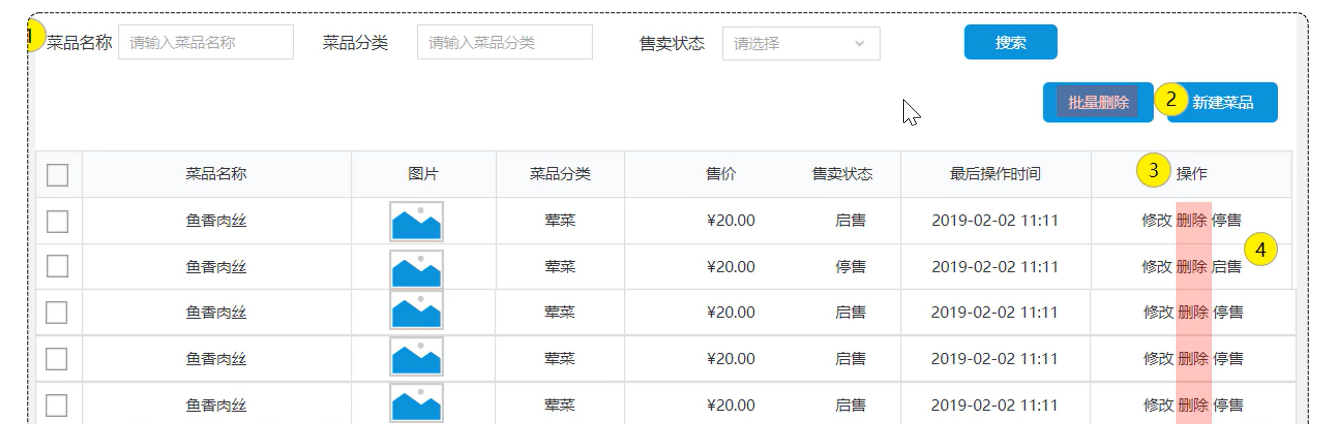Screen dimensions: 1335x424
Task: Toggle the select-all checkbox in table header
Action: 58,175
